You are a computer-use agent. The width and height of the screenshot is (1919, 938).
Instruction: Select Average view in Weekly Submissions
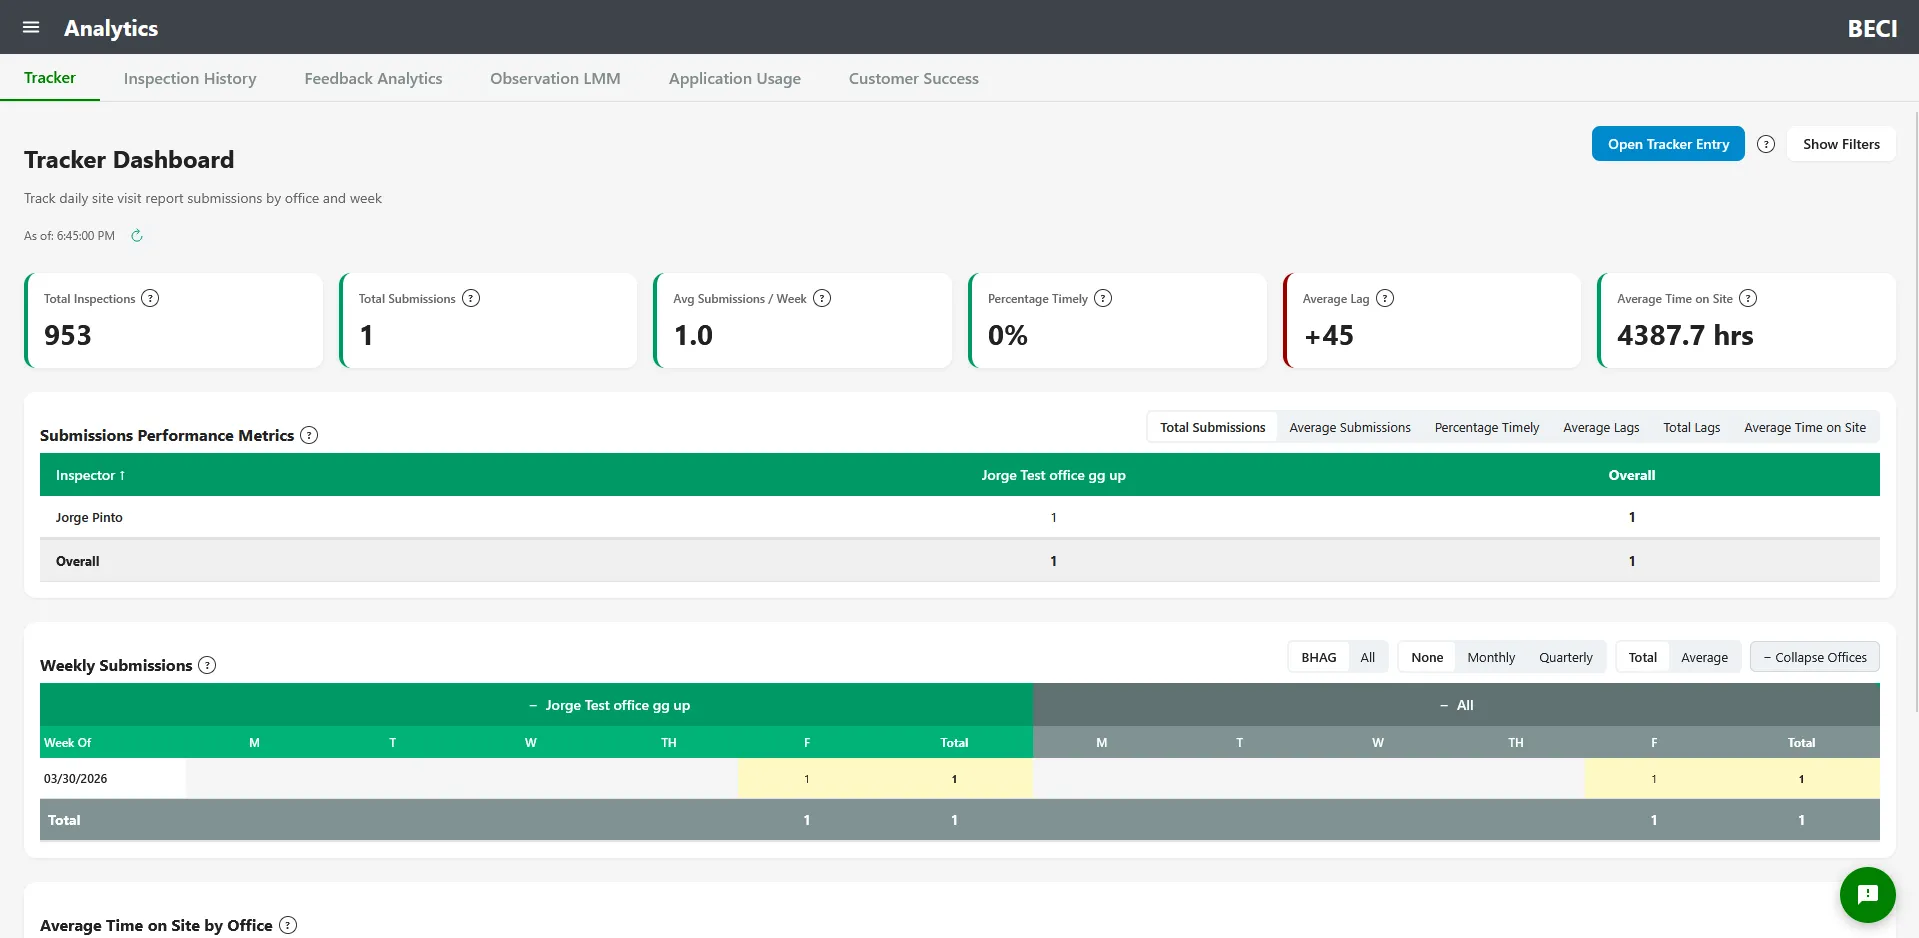1704,657
